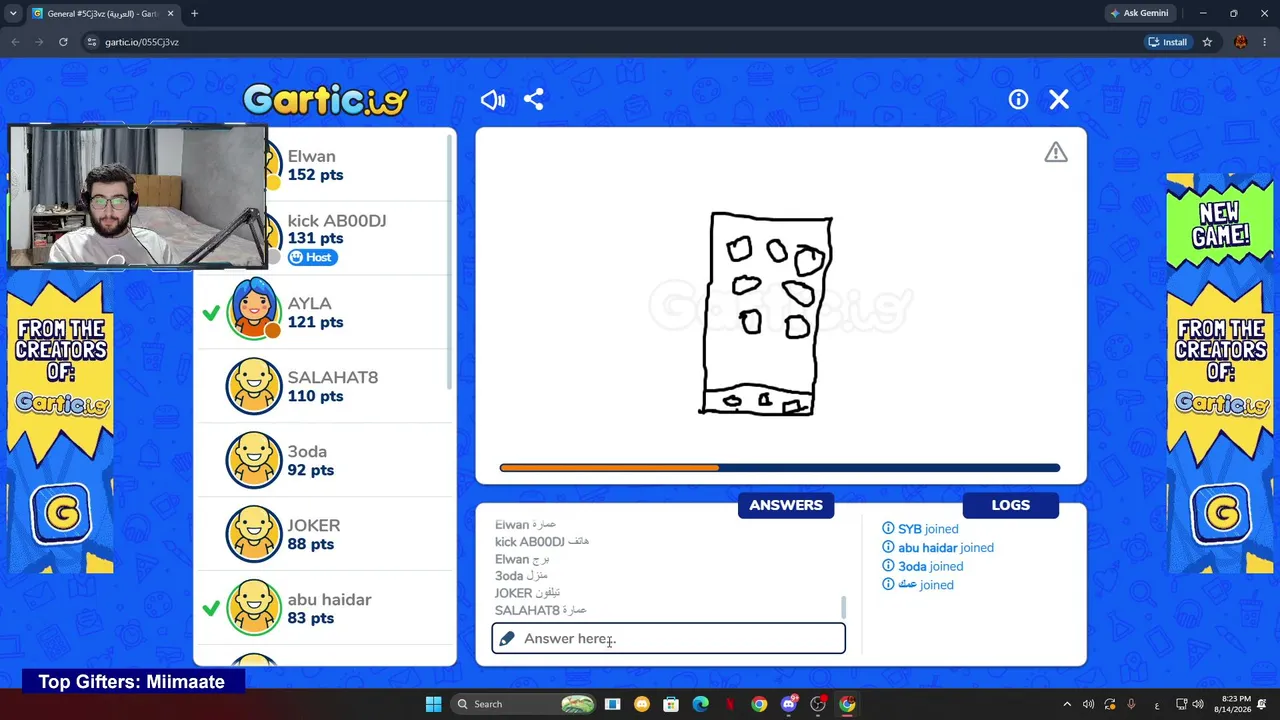
Task: Go back in browser
Action: 15,42
